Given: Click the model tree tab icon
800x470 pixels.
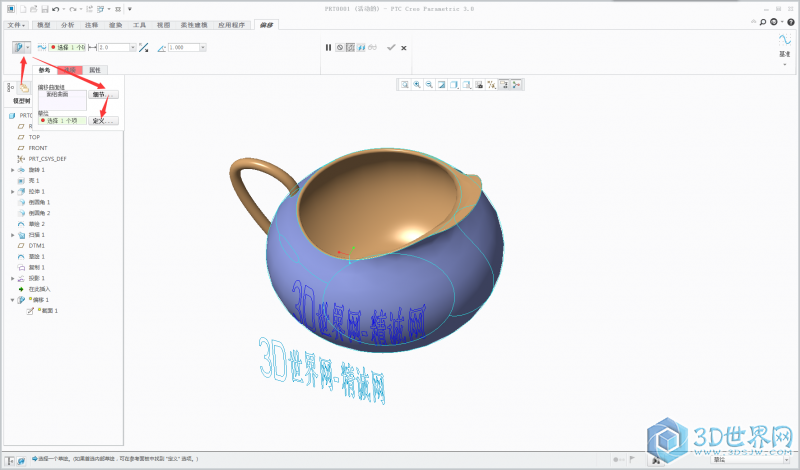Looking at the screenshot, I should point(10,88).
